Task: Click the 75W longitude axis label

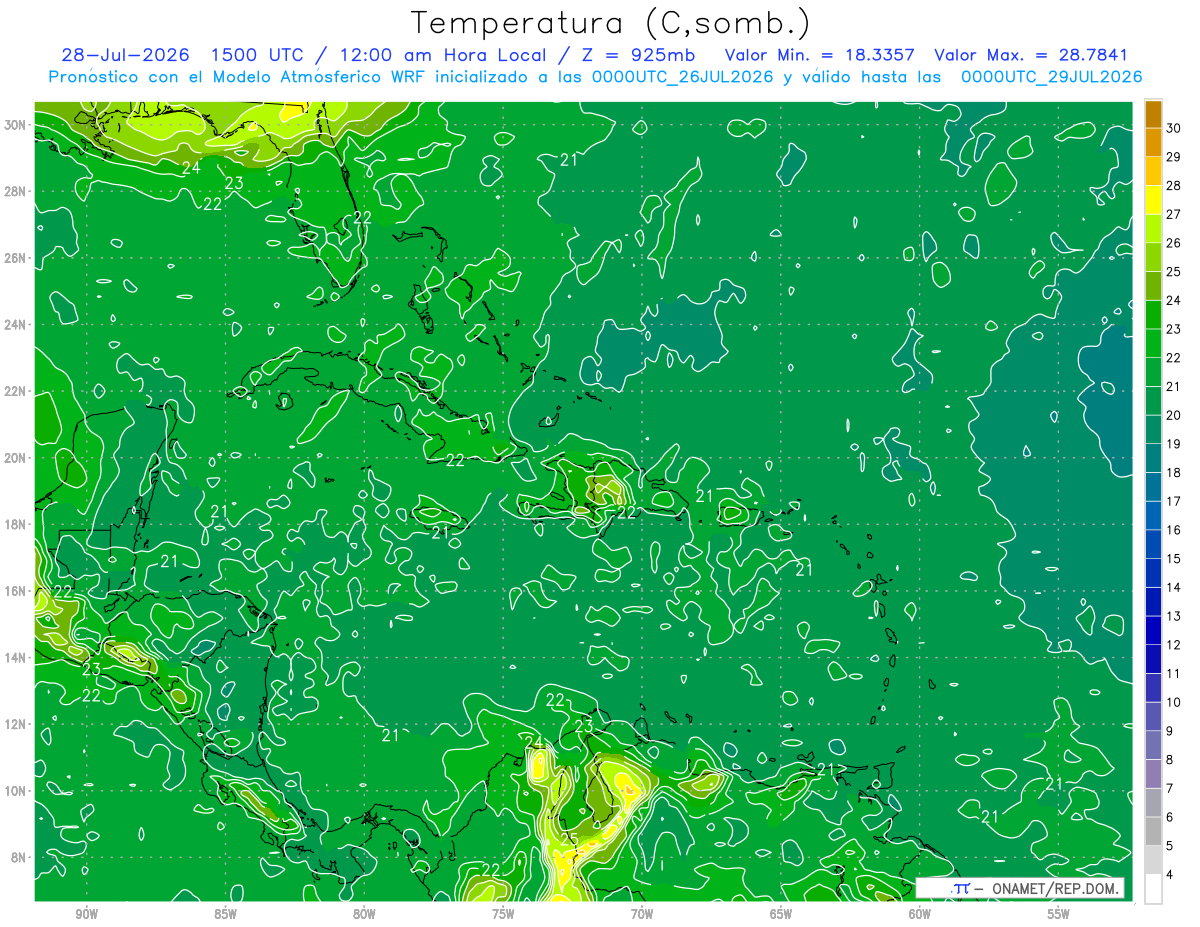Action: [x=503, y=914]
